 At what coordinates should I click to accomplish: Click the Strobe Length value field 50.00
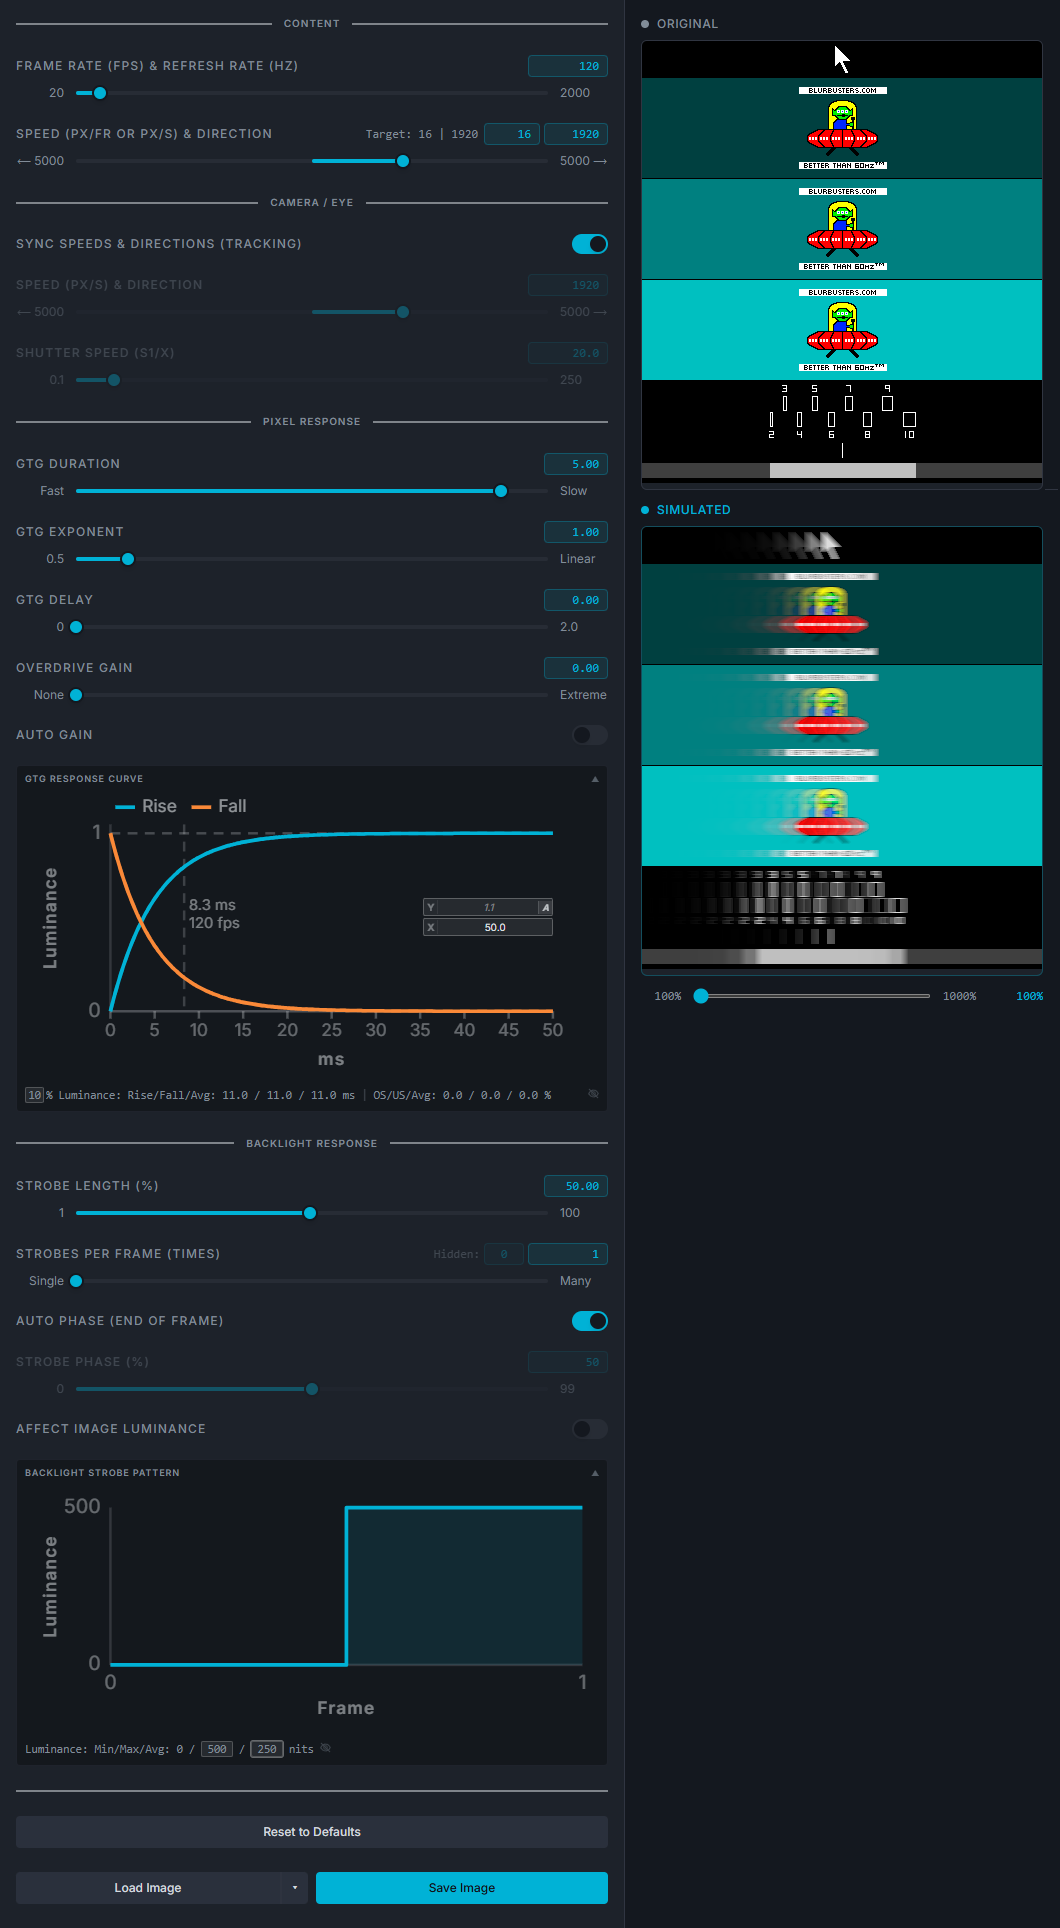pos(576,1186)
